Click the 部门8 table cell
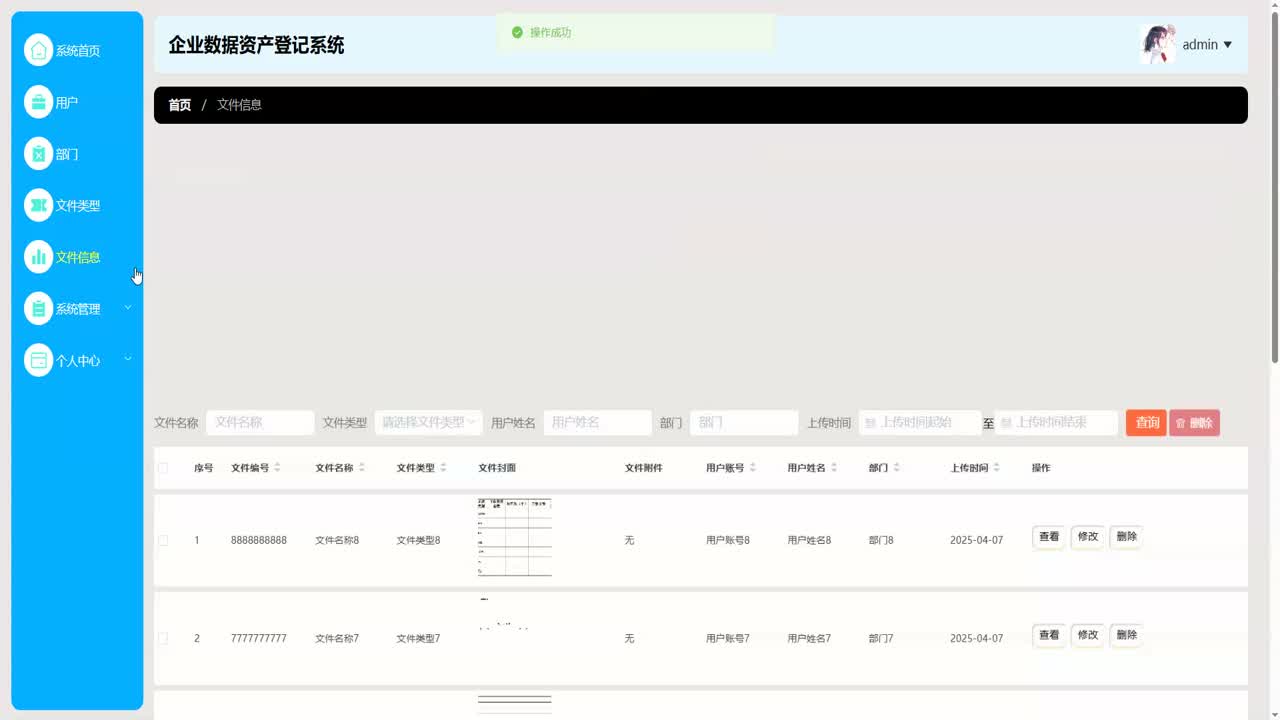This screenshot has height=720, width=1280. 881,540
